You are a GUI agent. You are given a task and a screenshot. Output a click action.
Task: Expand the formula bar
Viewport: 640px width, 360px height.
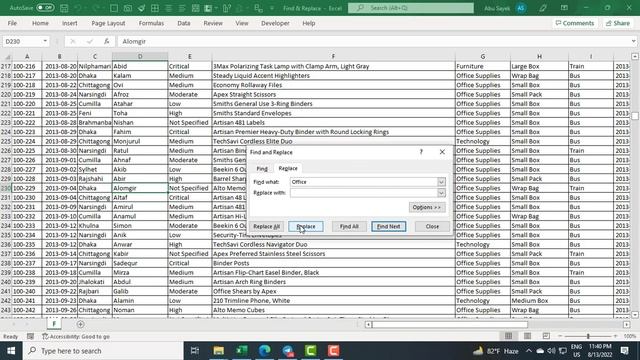pyautogui.click(x=633, y=41)
